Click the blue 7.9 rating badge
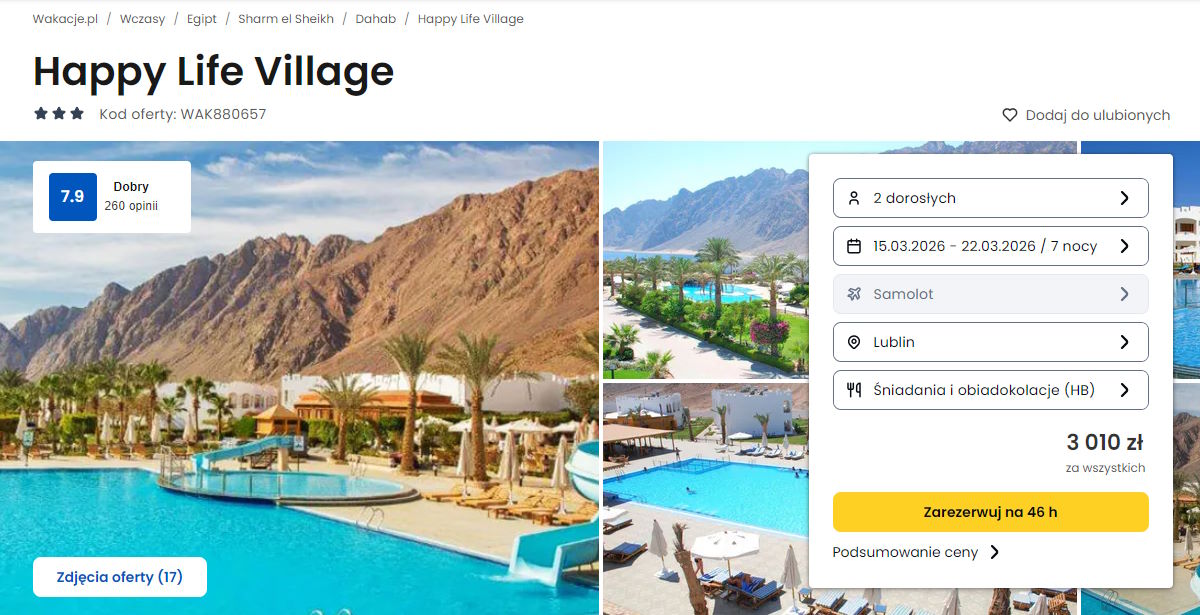 tap(73, 197)
